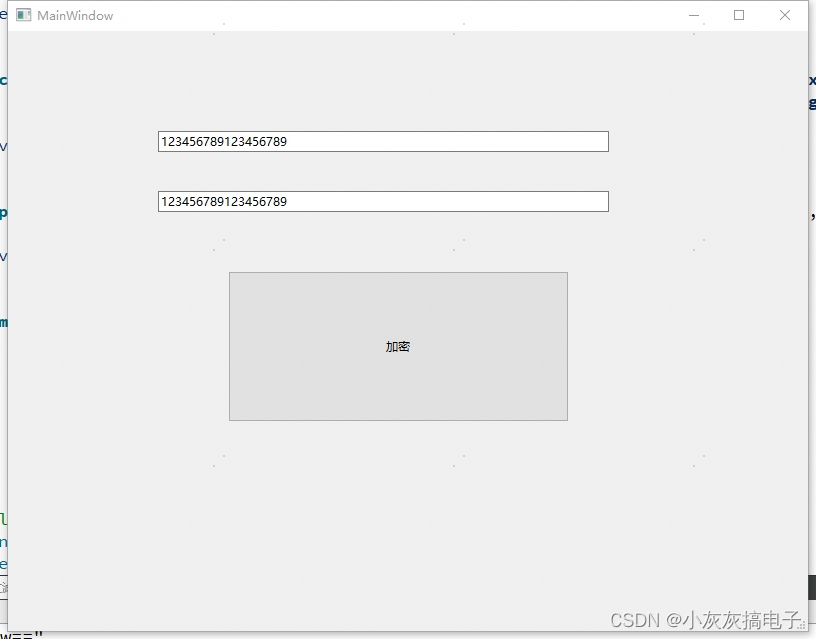
Task: Click the teal "c" text at top-left edge
Action: pos(3,80)
